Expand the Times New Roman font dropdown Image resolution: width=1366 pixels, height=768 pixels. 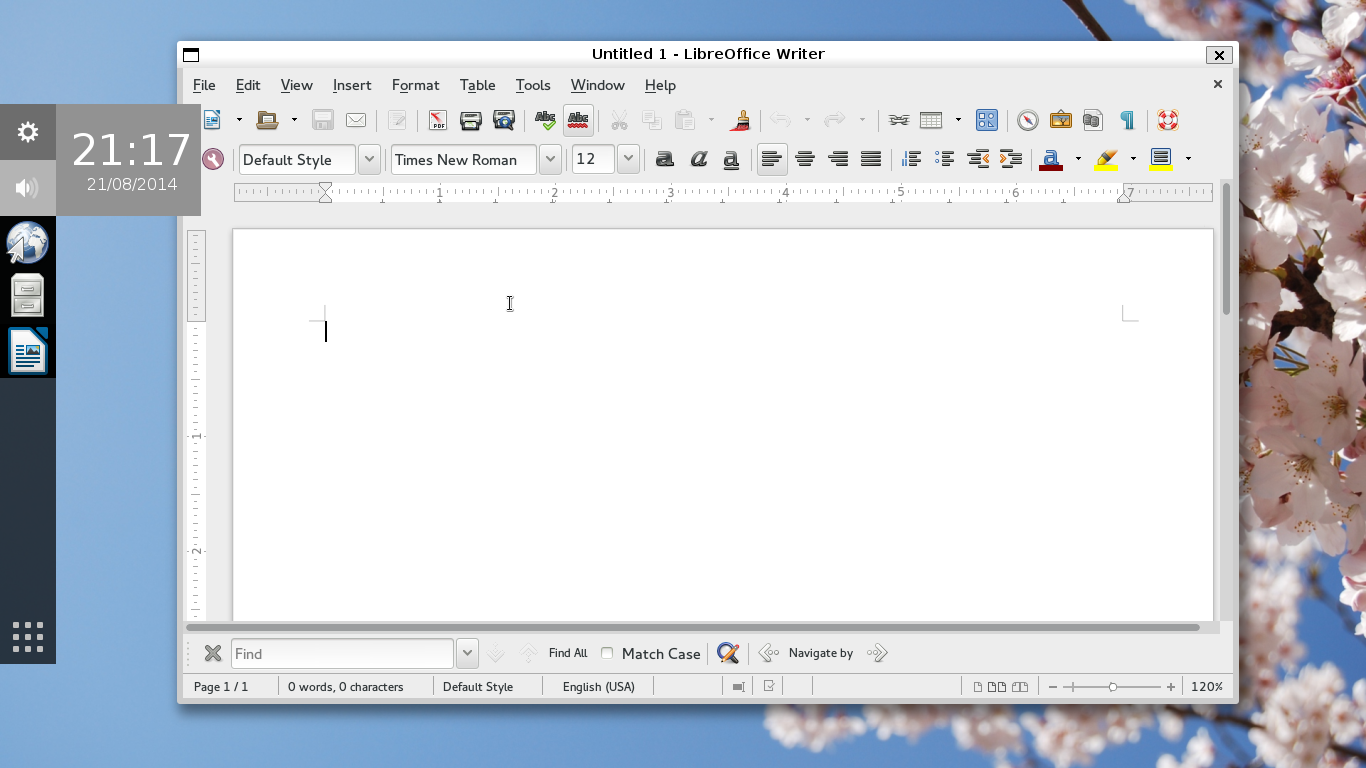click(550, 160)
